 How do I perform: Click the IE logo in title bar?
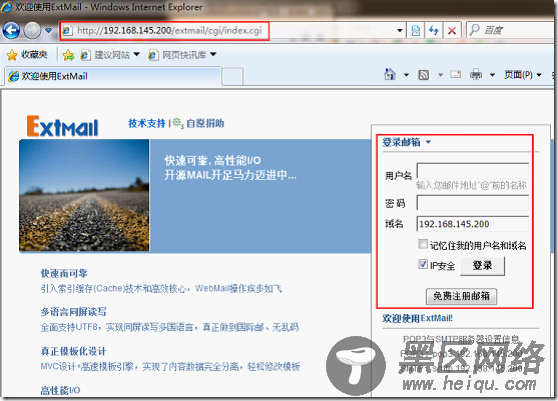[x=6, y=7]
